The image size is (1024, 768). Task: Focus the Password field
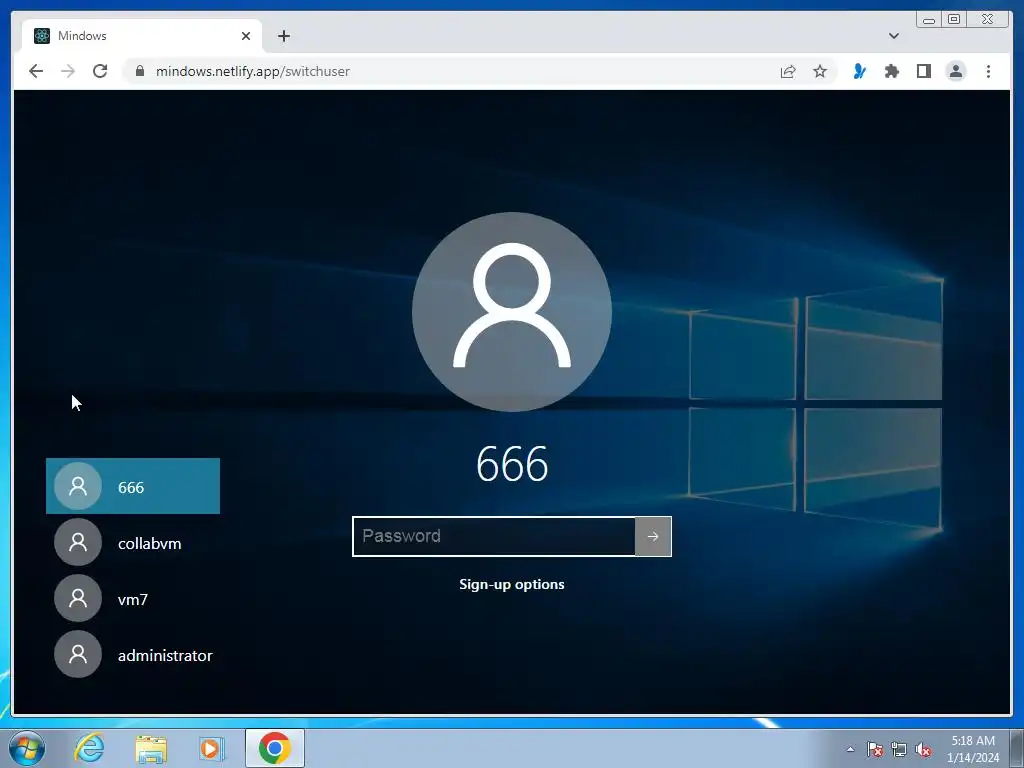coord(494,536)
